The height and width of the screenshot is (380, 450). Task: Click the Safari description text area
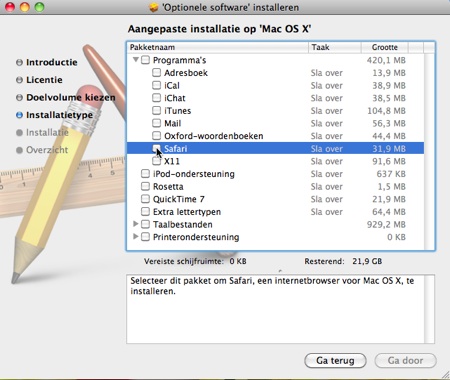(275, 309)
